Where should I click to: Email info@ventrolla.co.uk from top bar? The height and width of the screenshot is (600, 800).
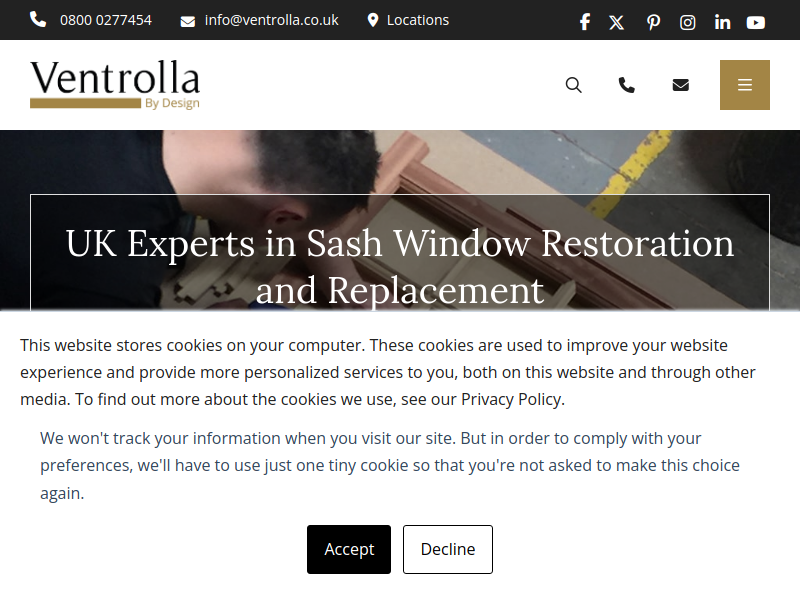271,20
